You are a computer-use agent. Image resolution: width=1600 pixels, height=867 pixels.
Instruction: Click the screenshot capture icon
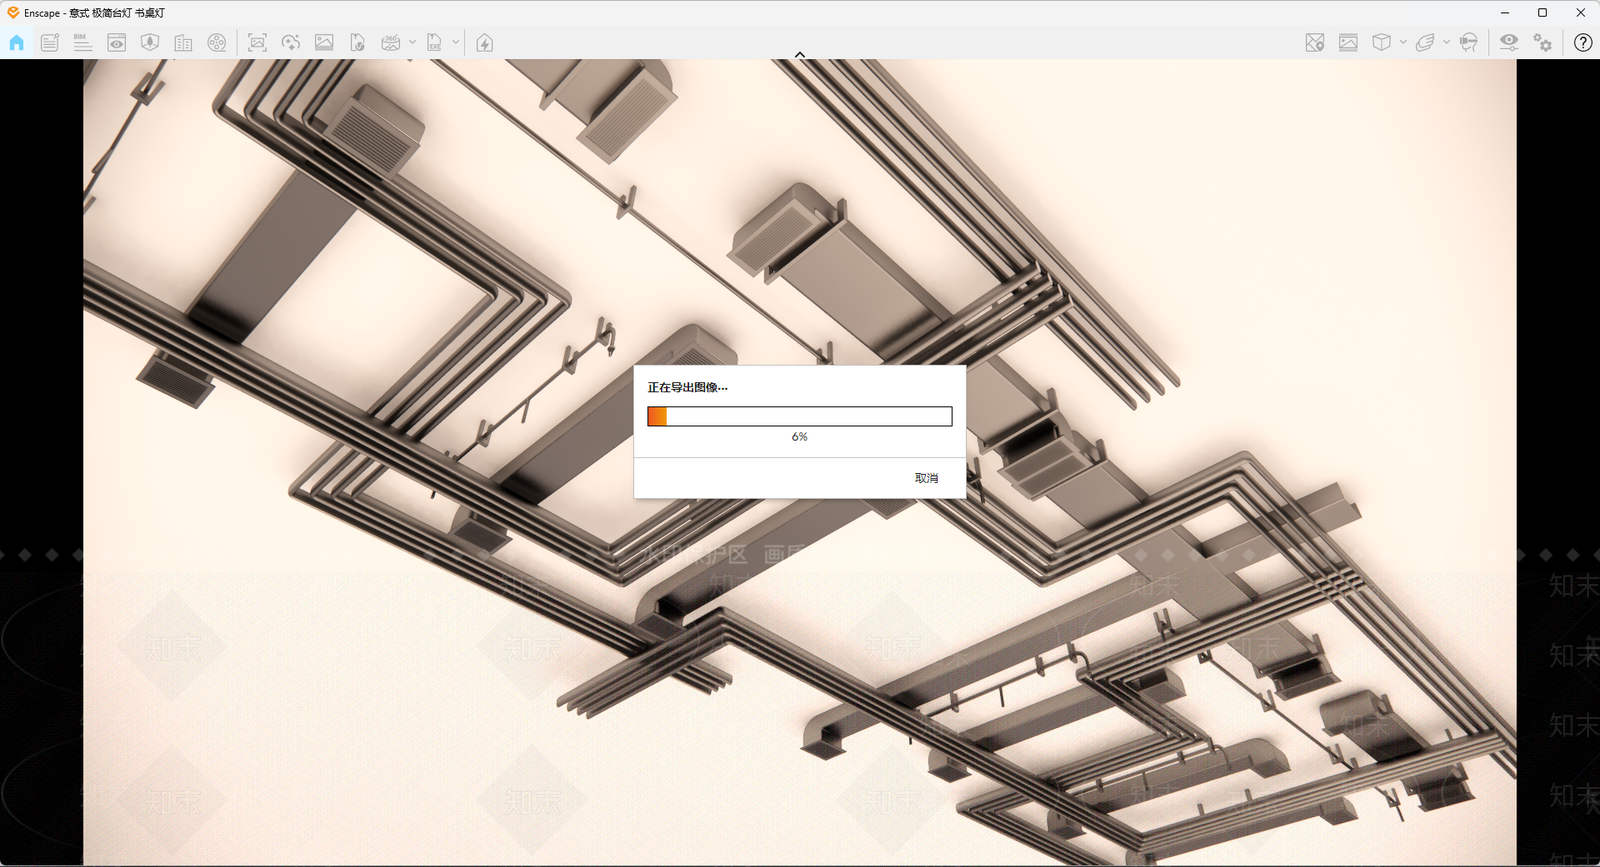point(257,42)
